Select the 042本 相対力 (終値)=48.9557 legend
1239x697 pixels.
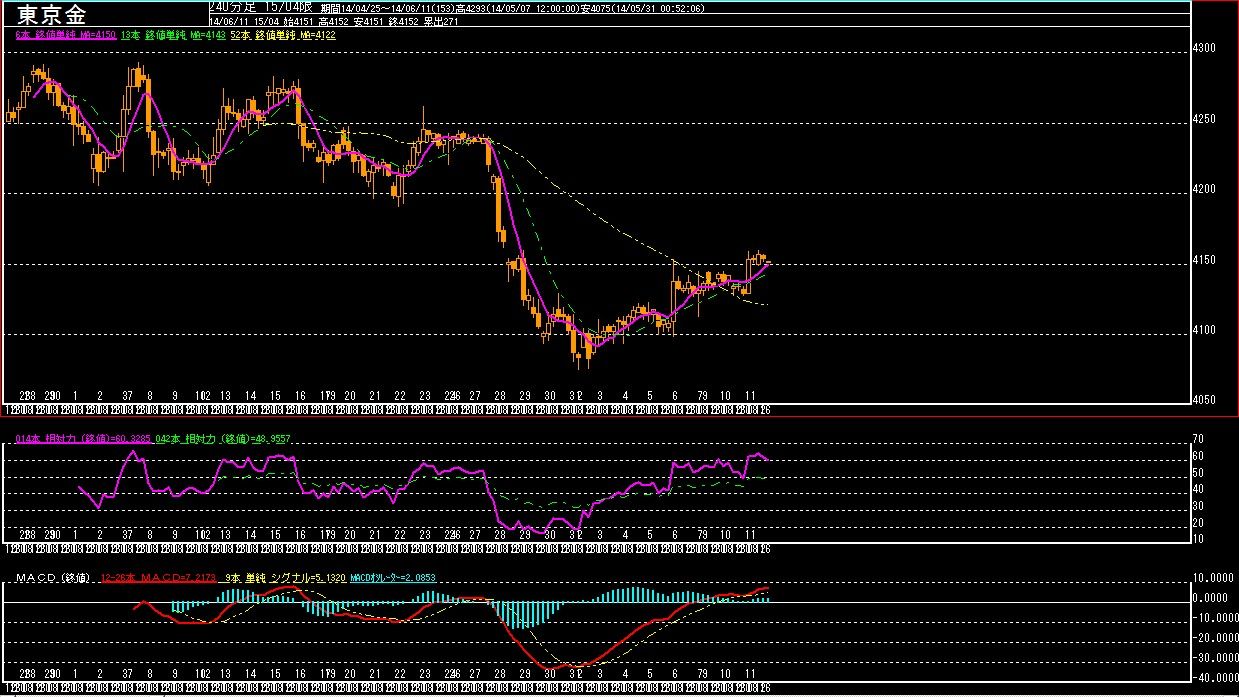[x=221, y=438]
